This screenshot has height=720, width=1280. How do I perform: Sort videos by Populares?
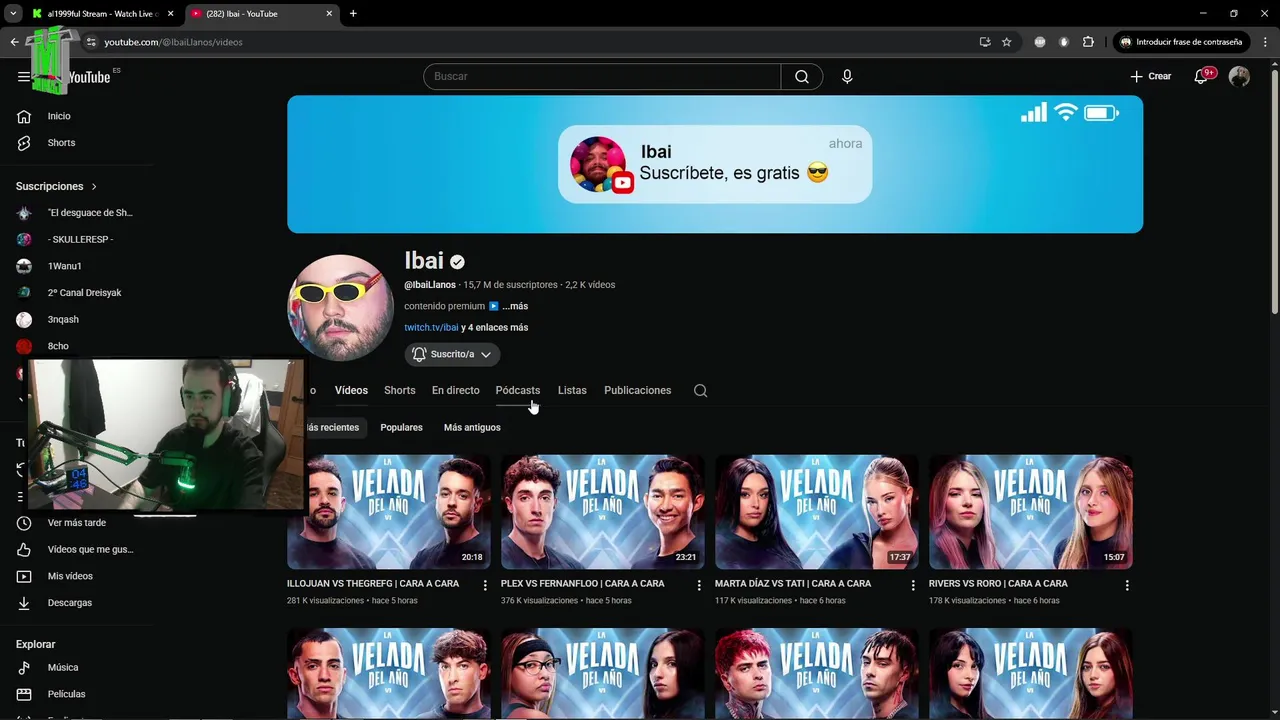pos(401,427)
